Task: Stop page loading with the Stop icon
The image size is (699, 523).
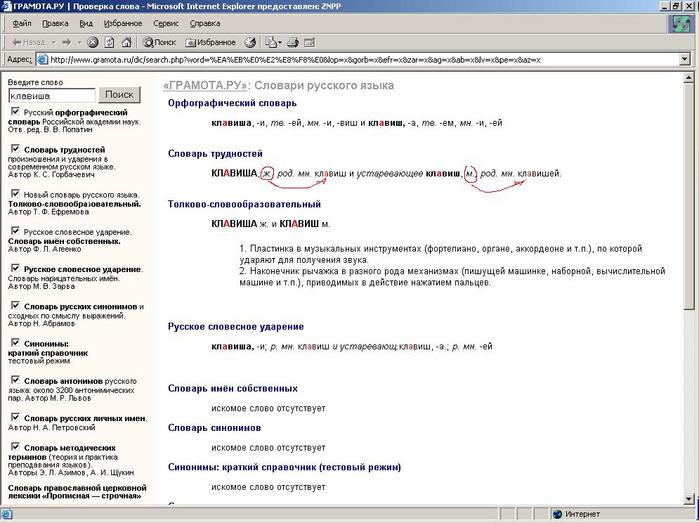Action: (92, 42)
